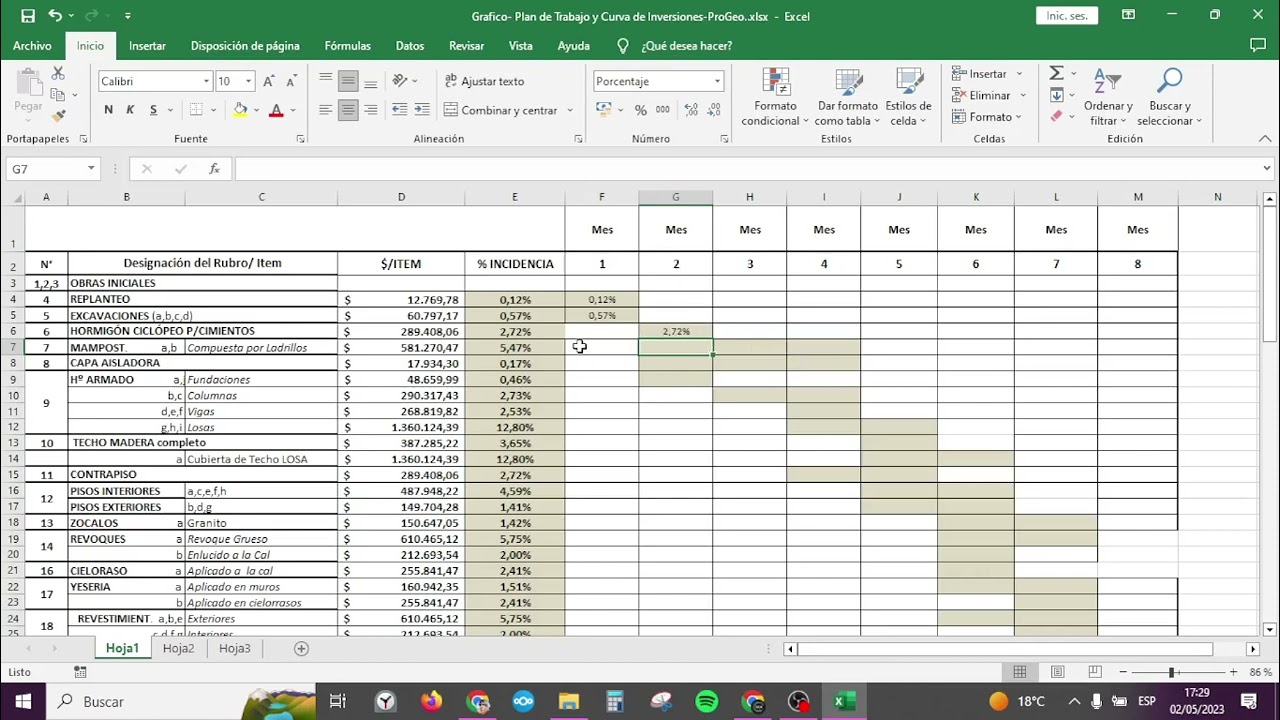Toggle bold formatting N

108,110
